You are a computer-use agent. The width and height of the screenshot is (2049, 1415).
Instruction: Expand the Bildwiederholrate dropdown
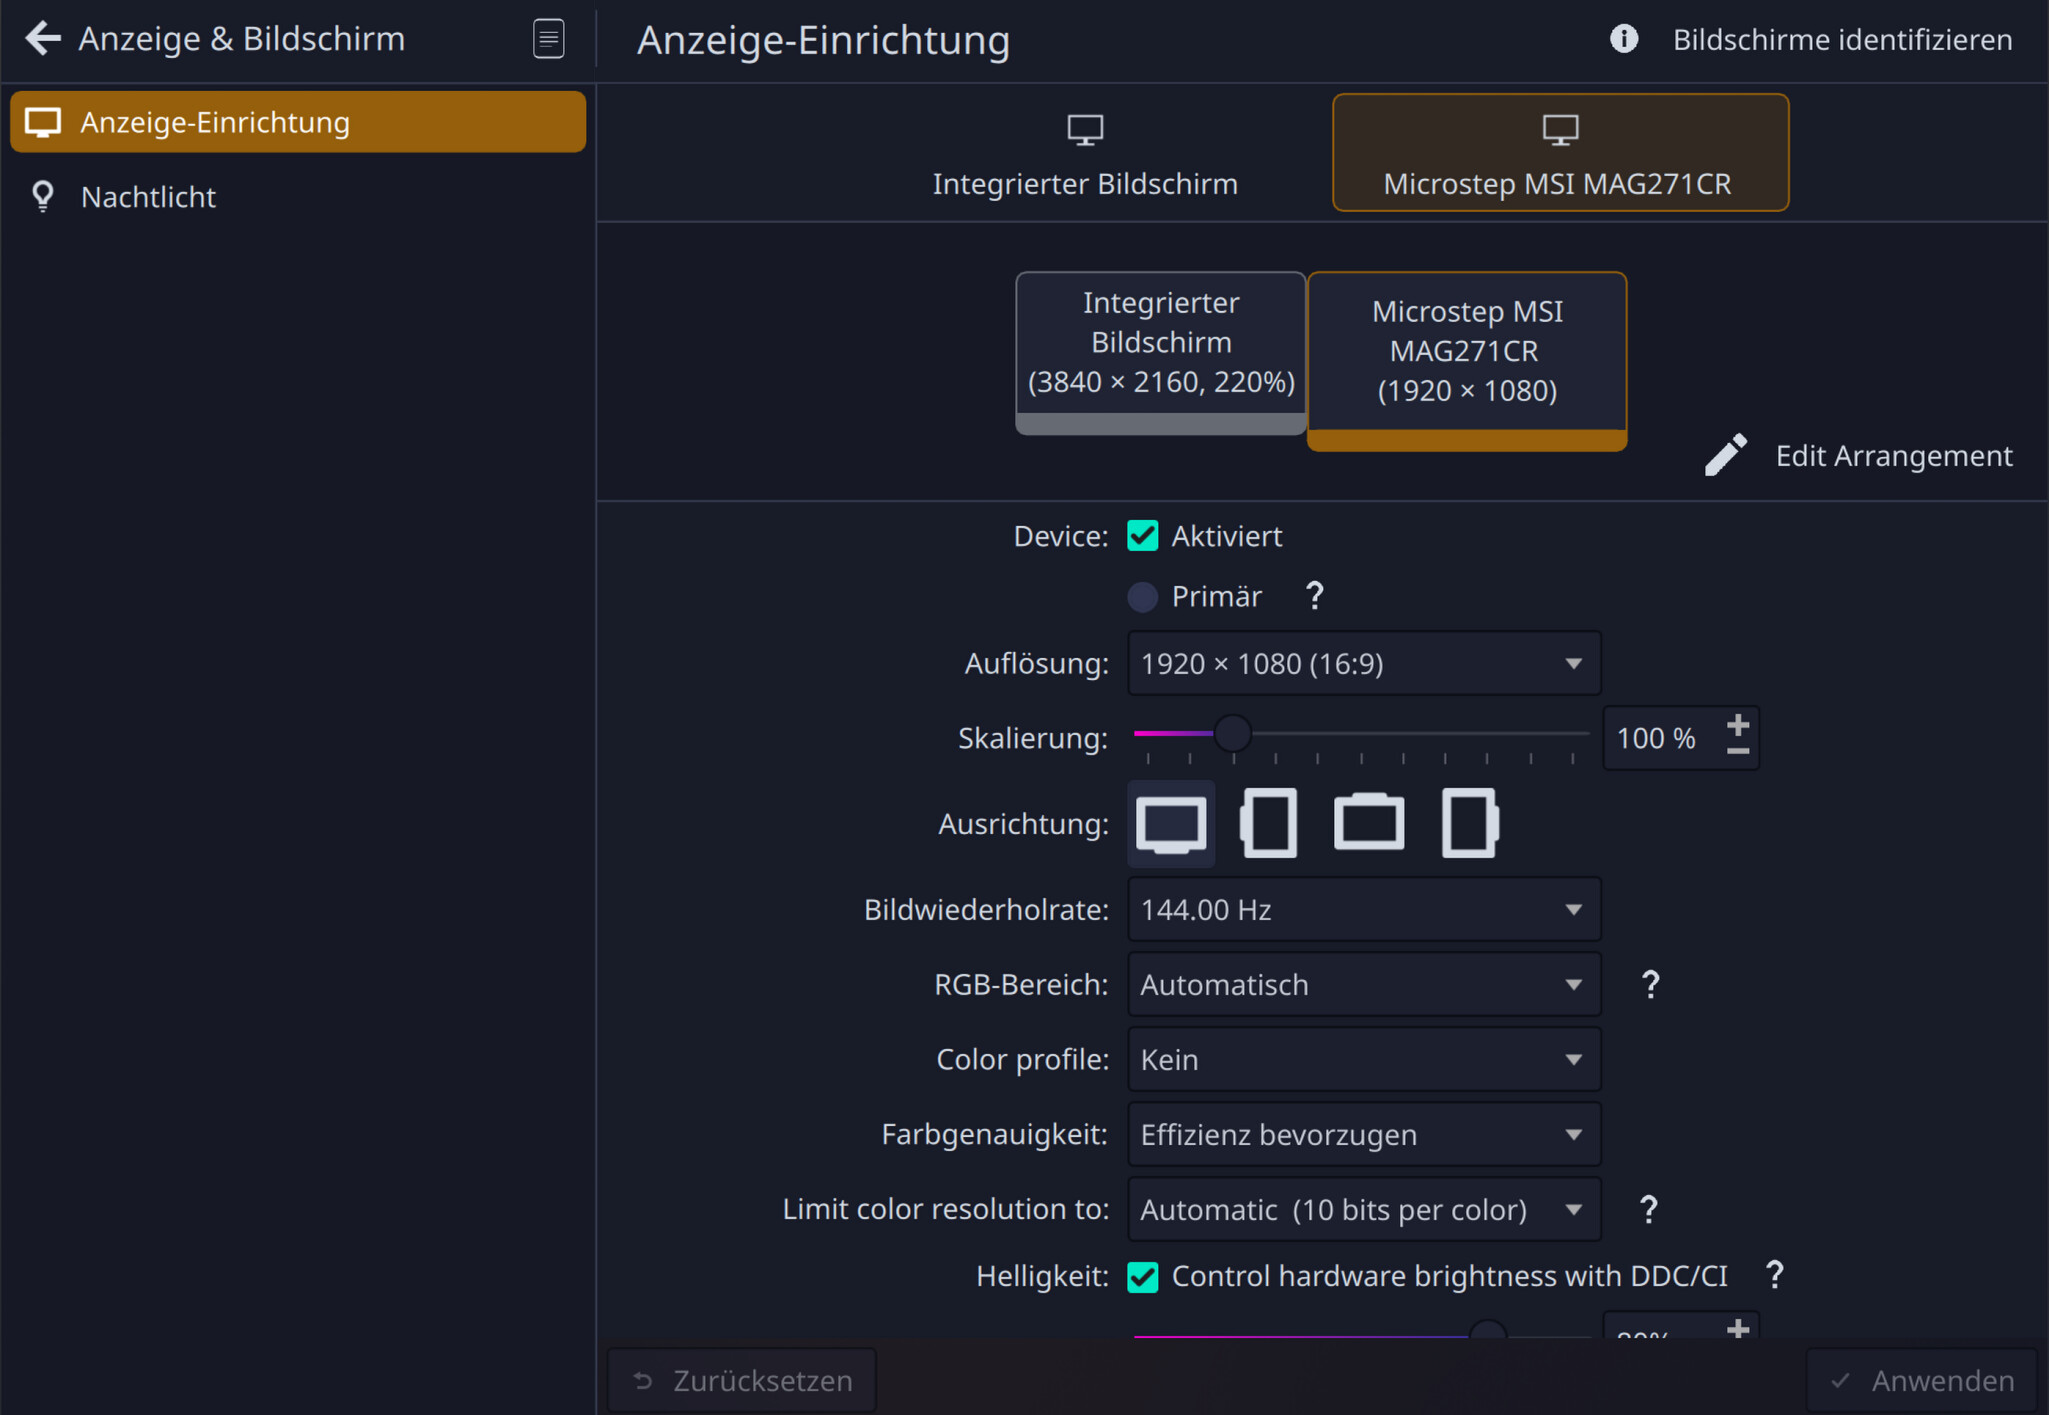click(1363, 910)
